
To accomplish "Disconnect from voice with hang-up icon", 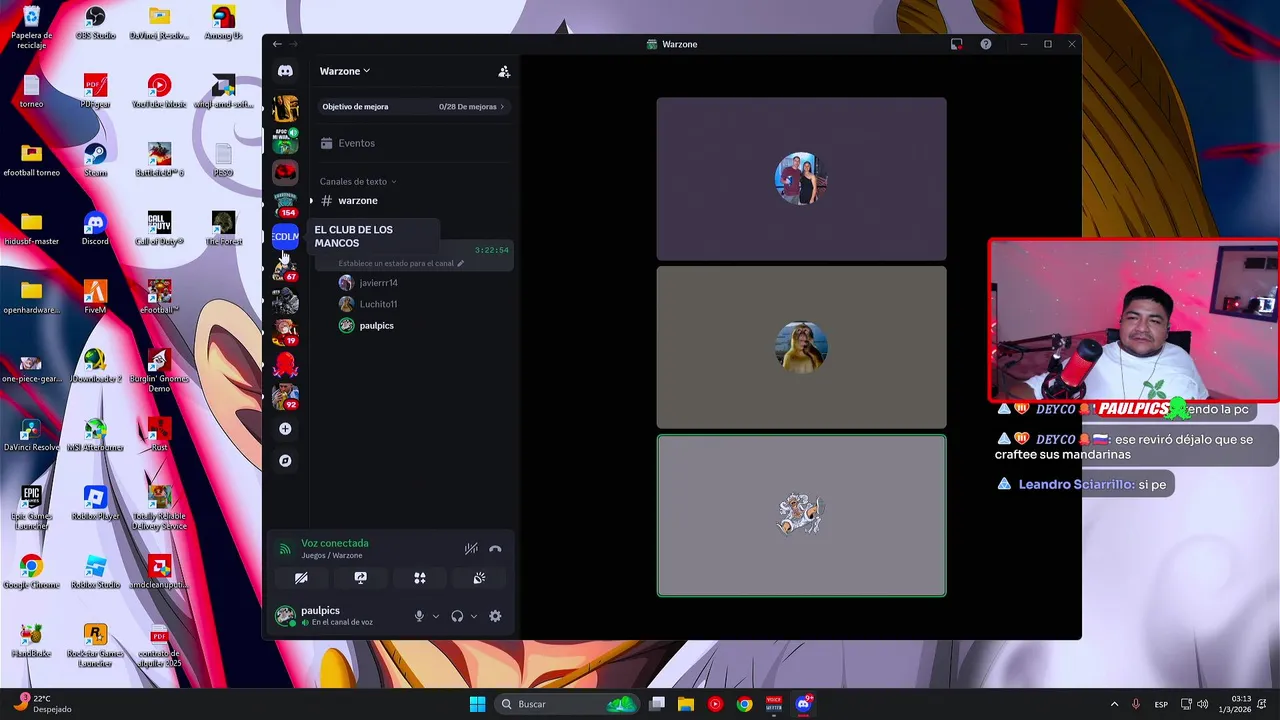I will [x=495, y=548].
